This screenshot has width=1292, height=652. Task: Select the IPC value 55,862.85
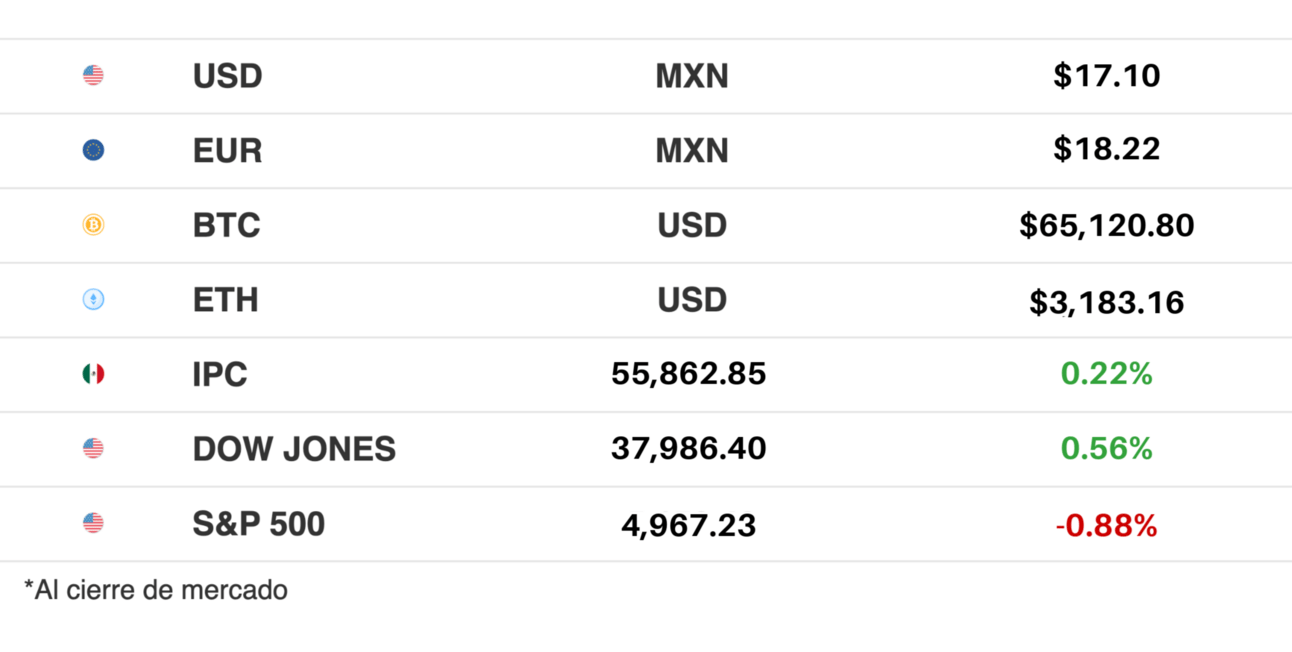click(x=688, y=374)
